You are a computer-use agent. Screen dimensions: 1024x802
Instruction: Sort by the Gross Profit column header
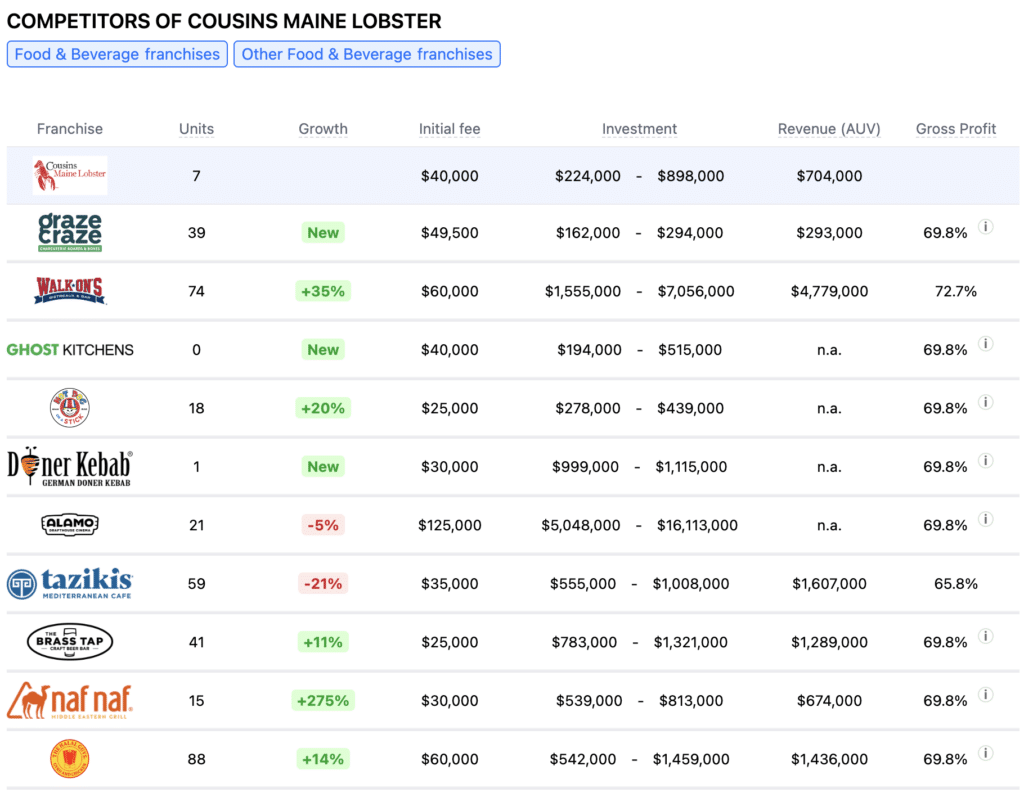pos(955,129)
